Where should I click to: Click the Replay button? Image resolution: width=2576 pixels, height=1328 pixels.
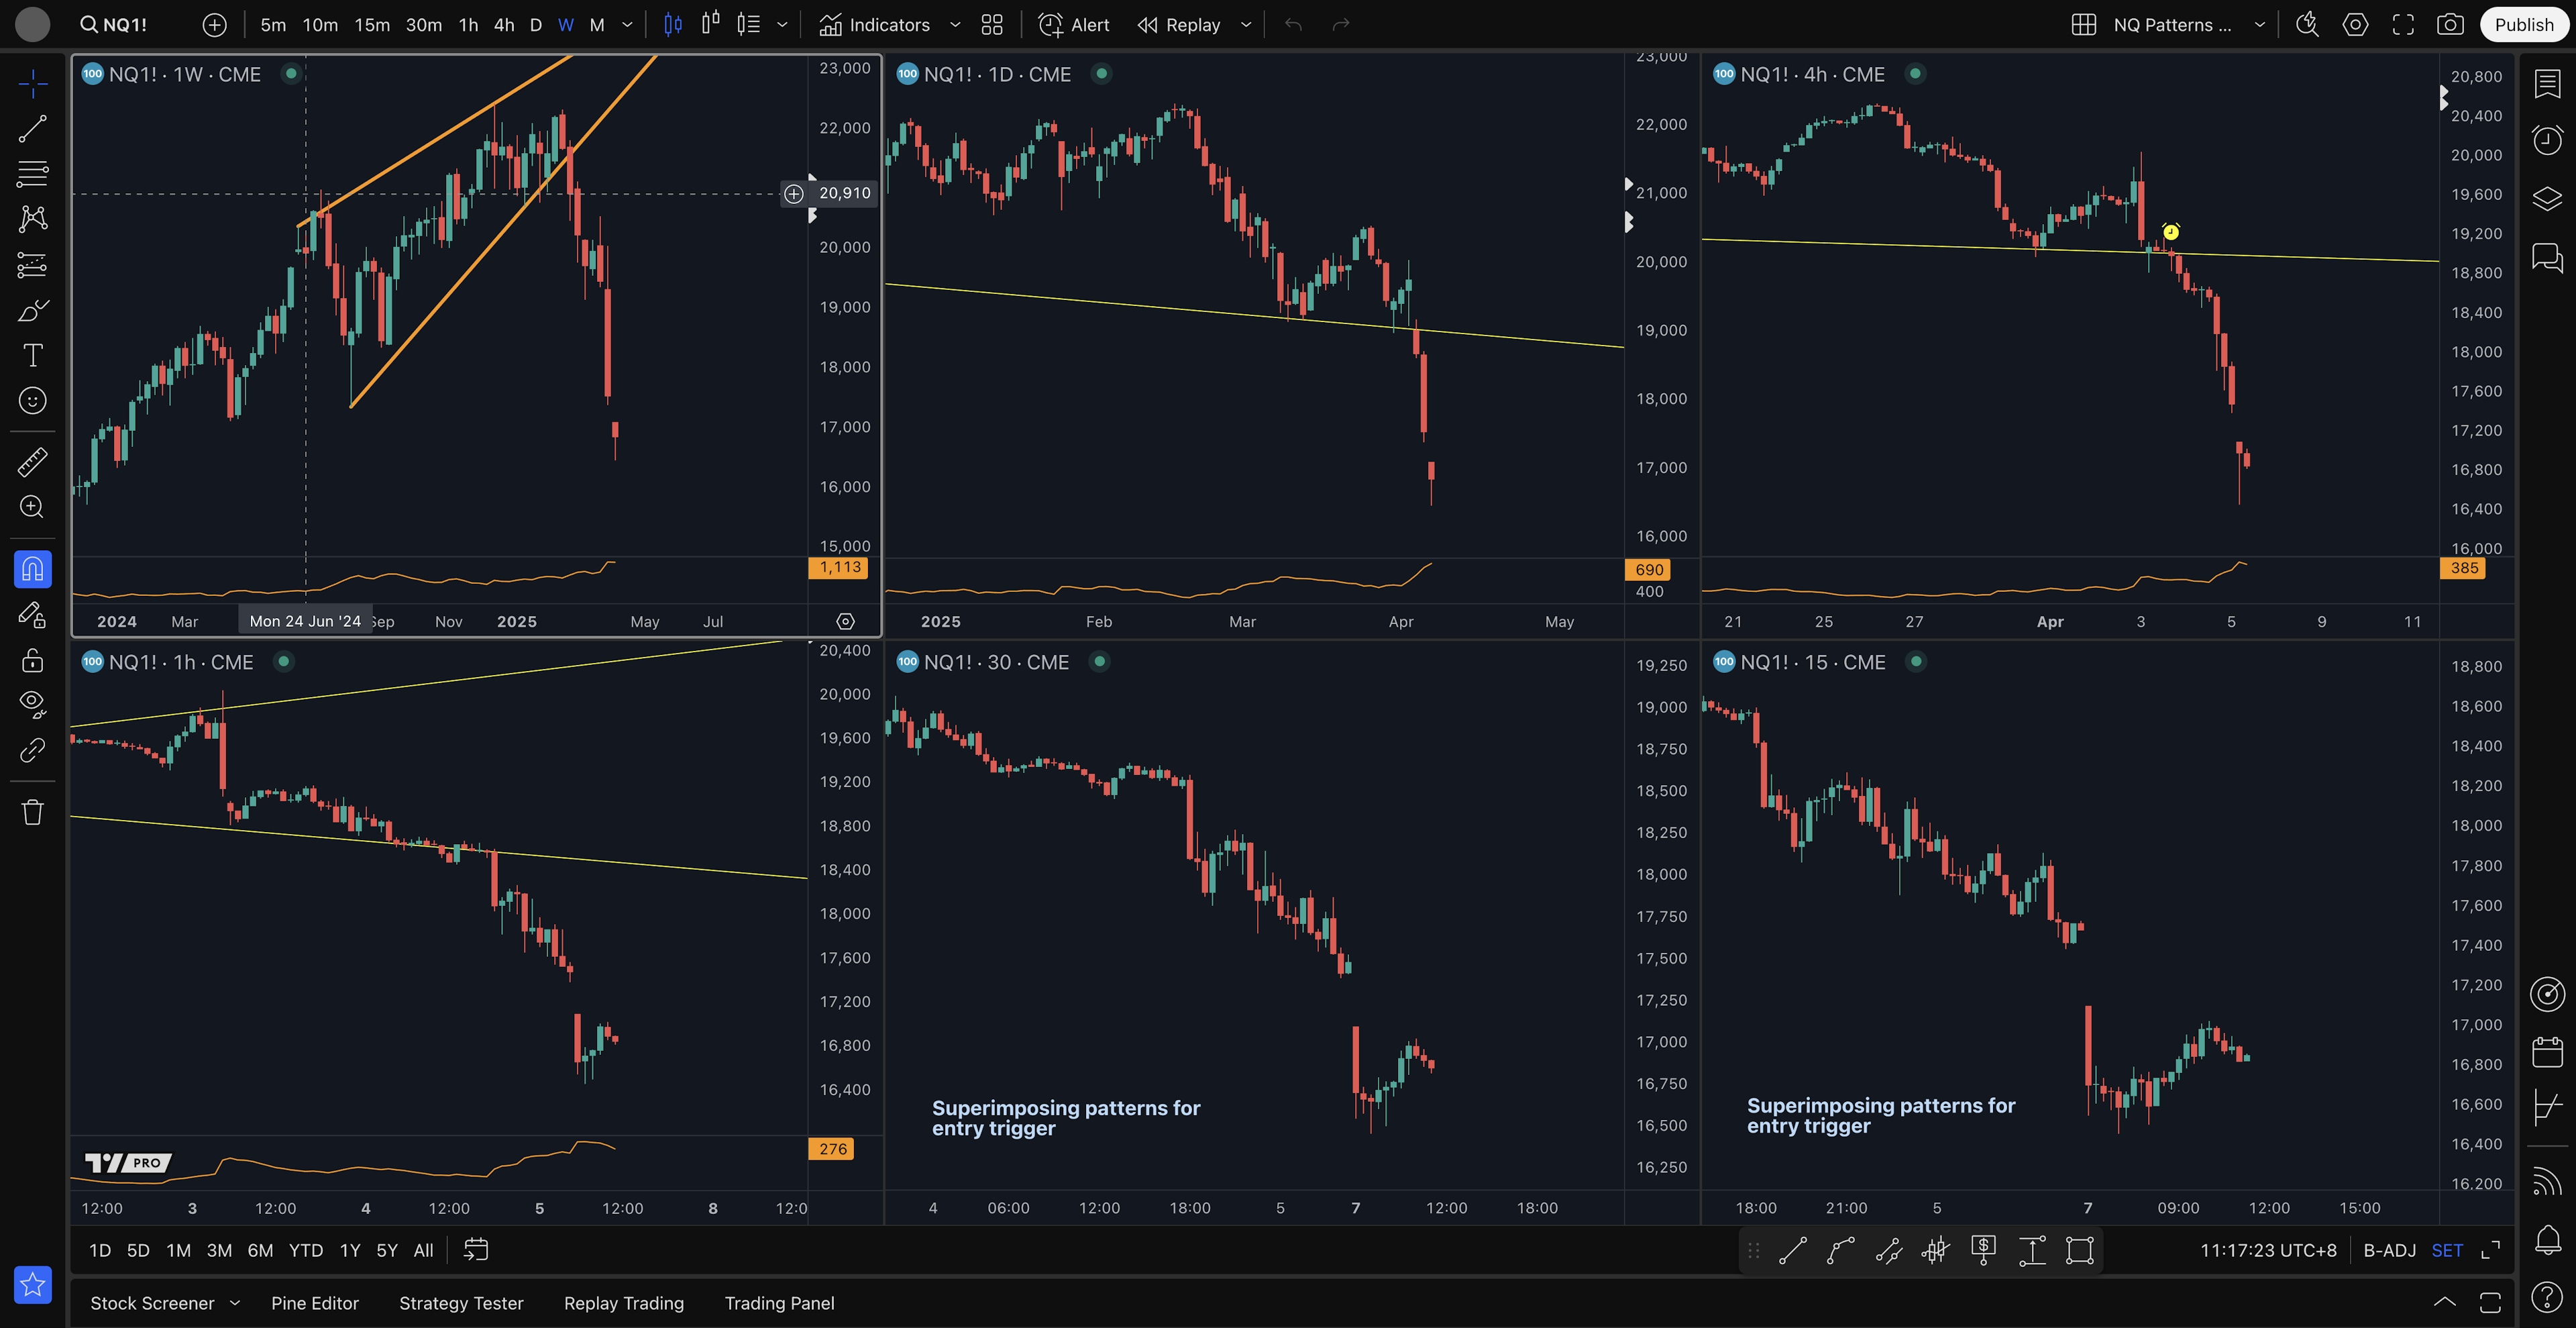[1179, 25]
